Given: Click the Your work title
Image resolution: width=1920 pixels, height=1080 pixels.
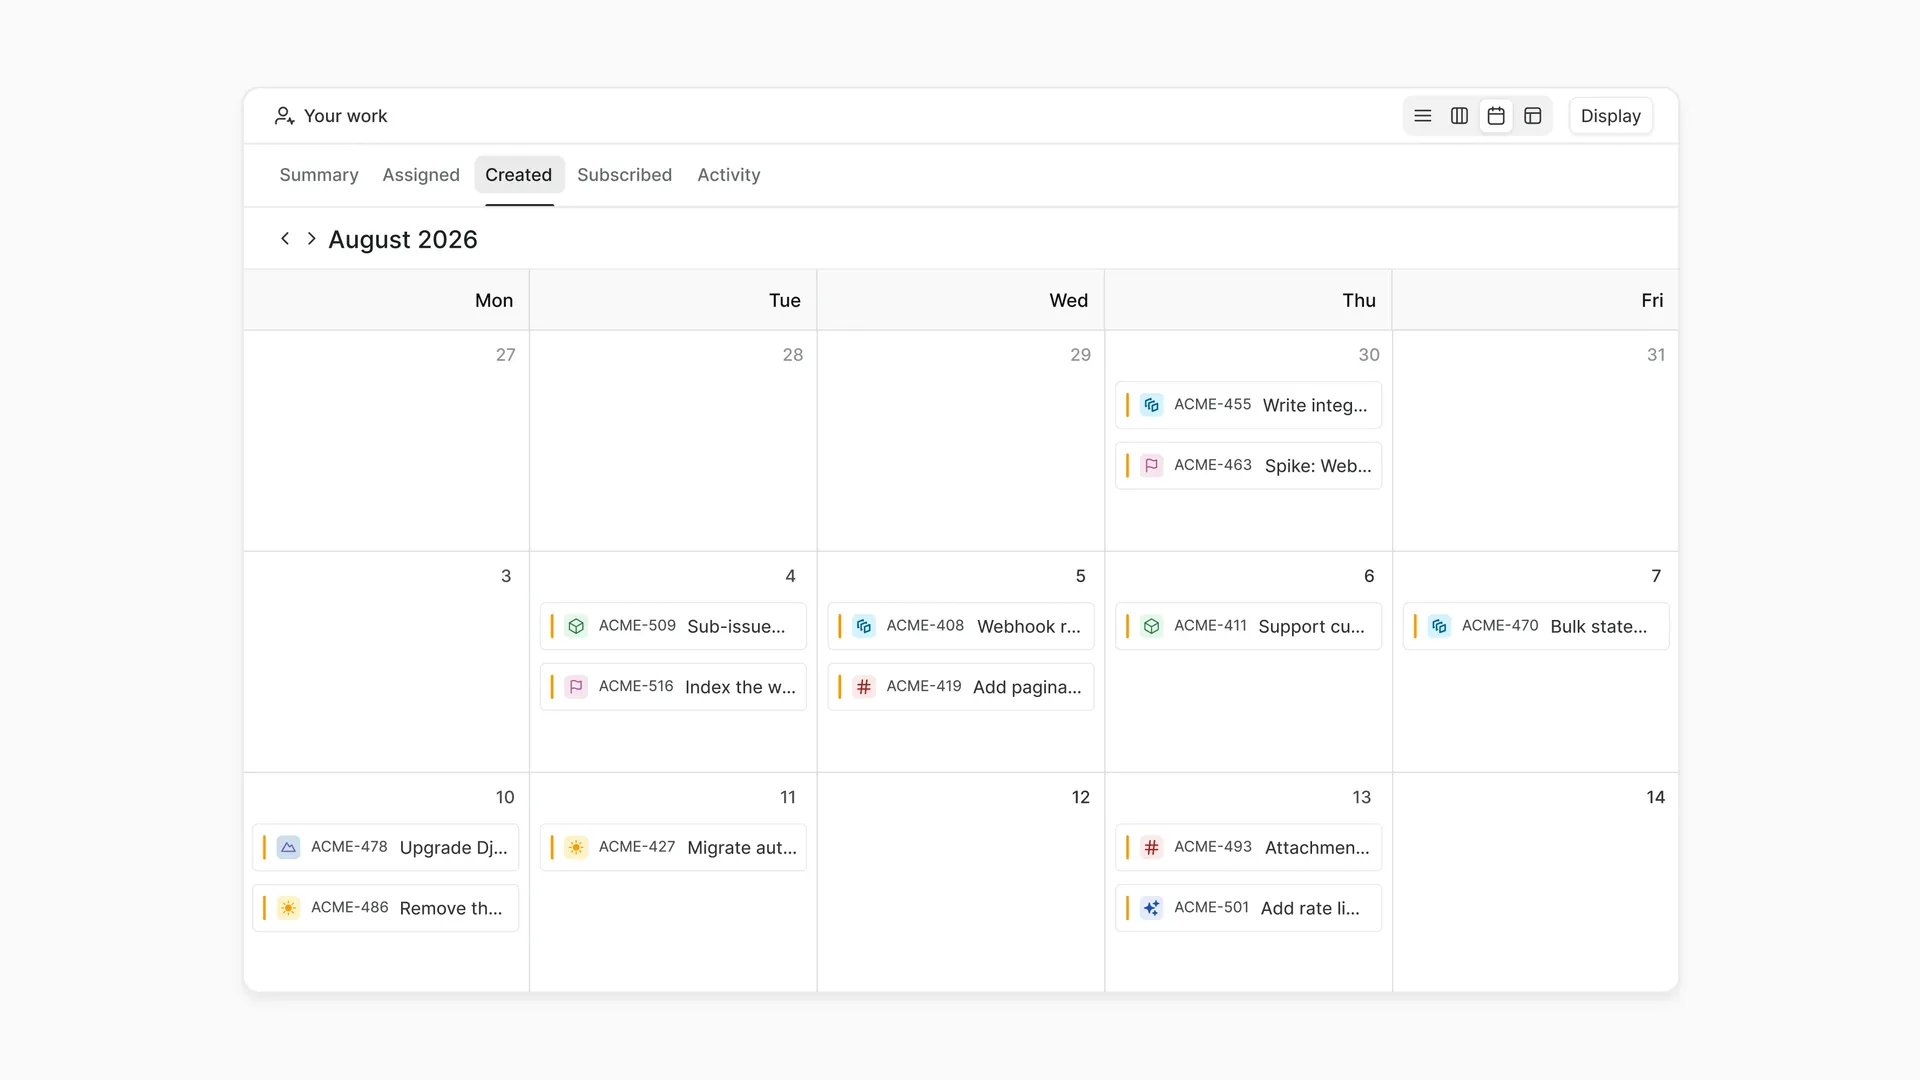Looking at the screenshot, I should [x=345, y=116].
